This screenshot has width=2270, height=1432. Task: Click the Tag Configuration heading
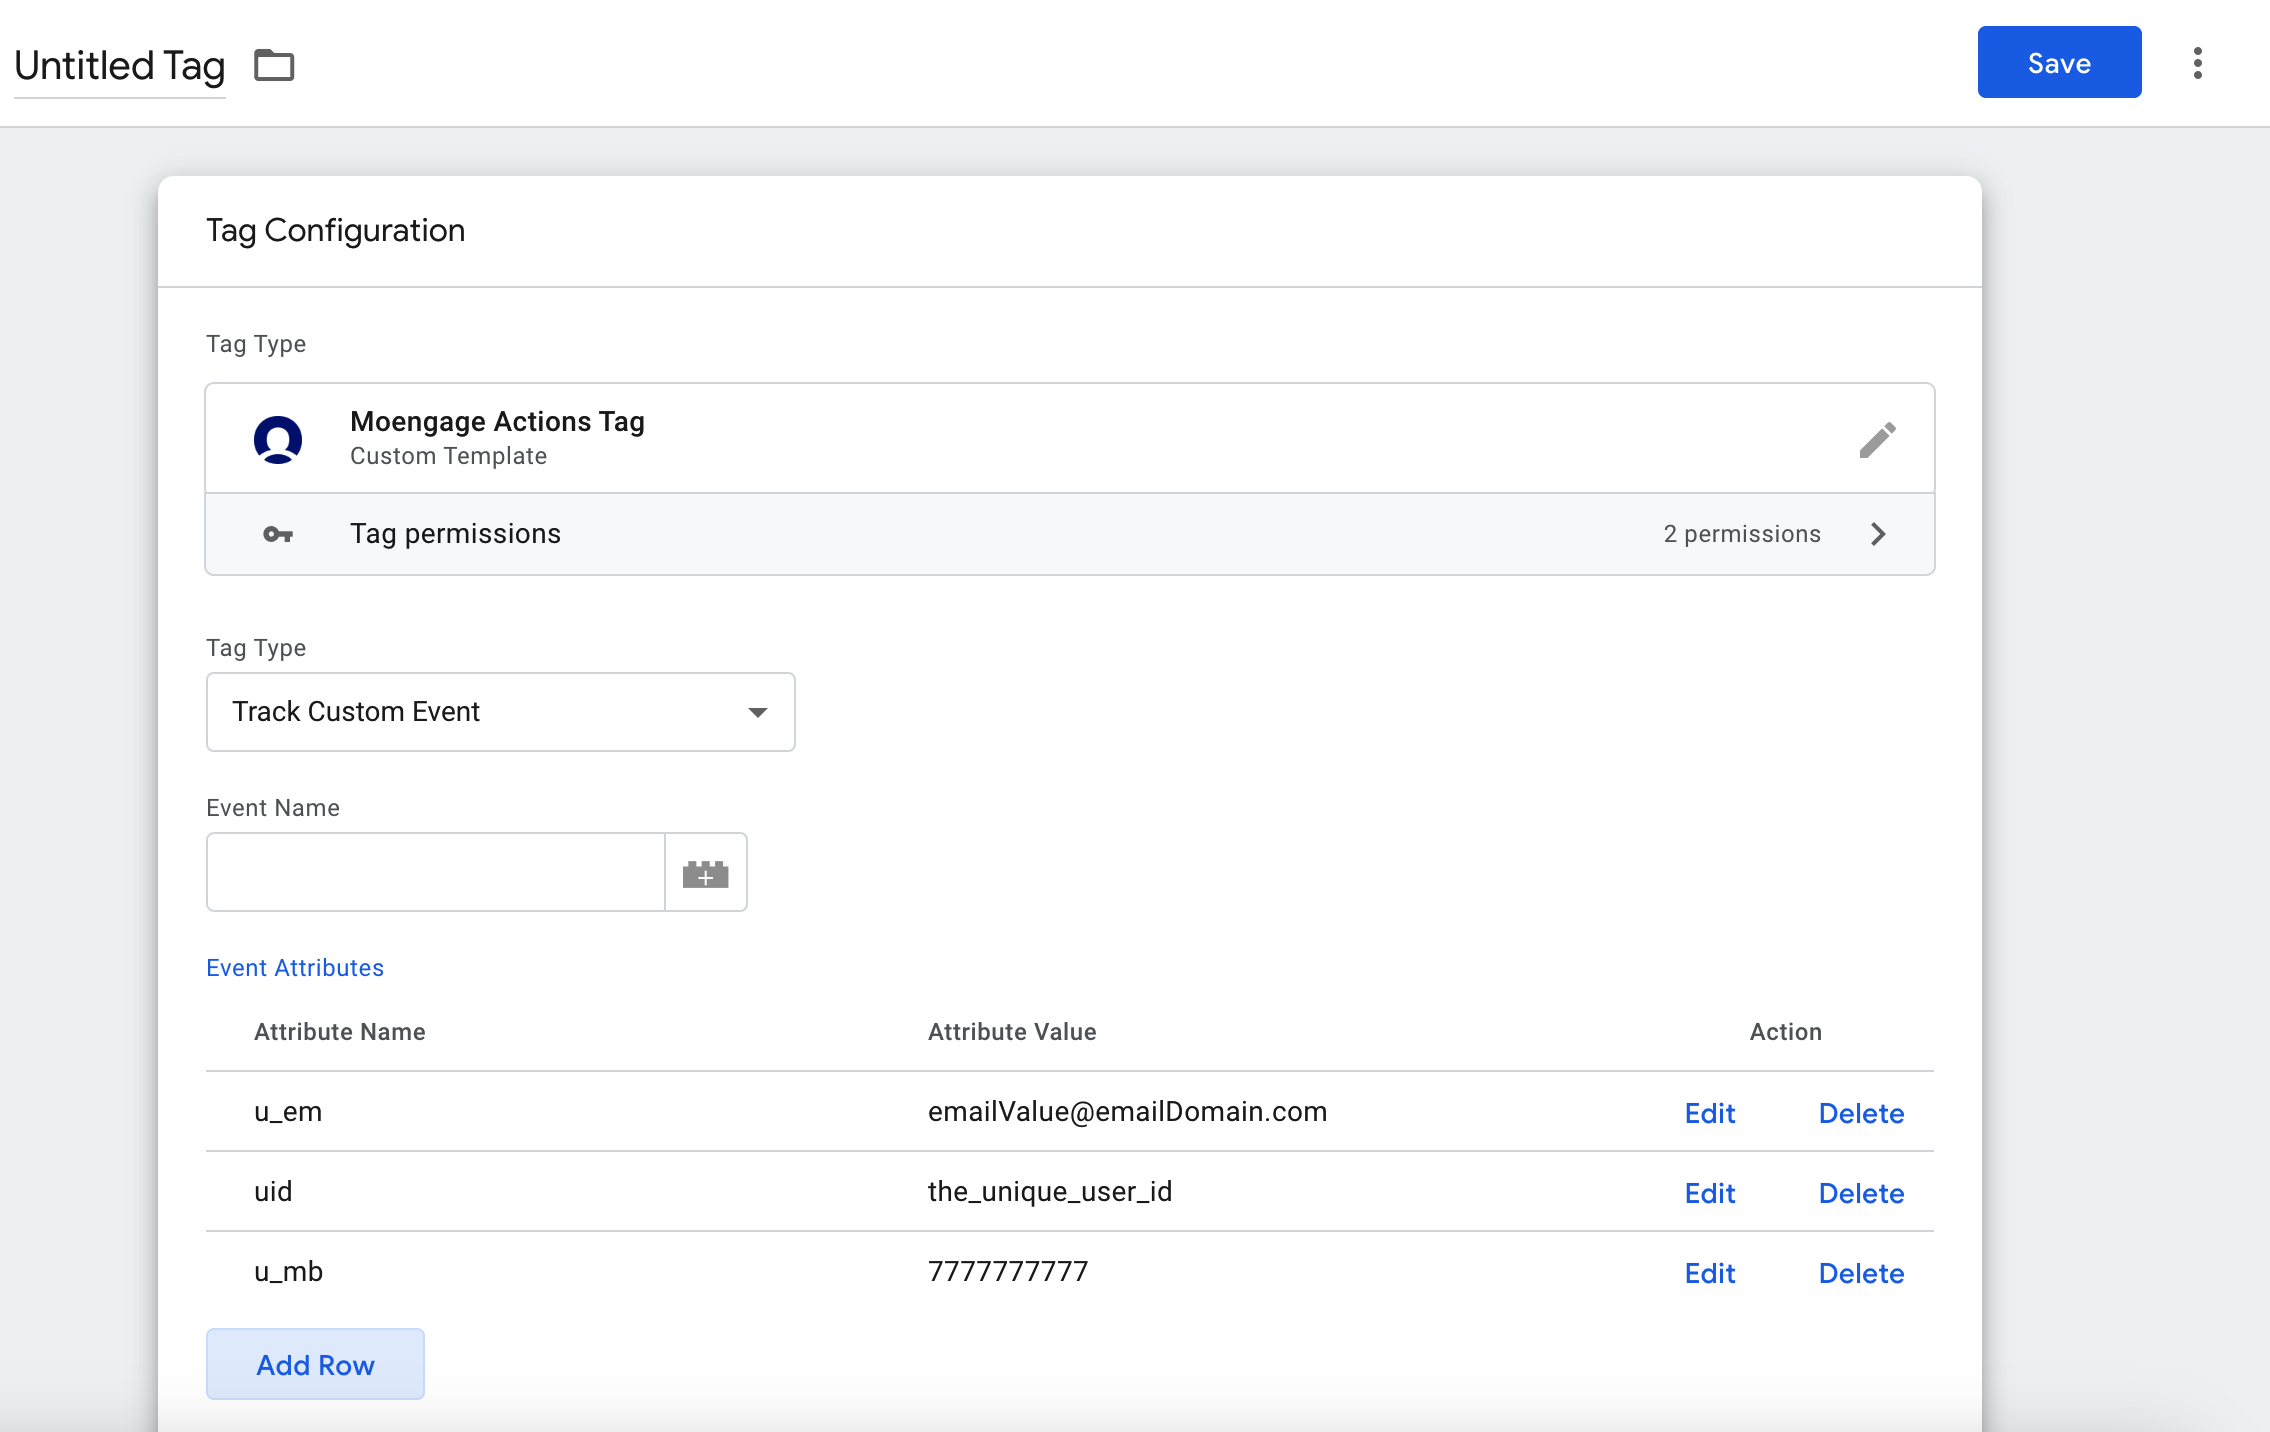(x=335, y=231)
